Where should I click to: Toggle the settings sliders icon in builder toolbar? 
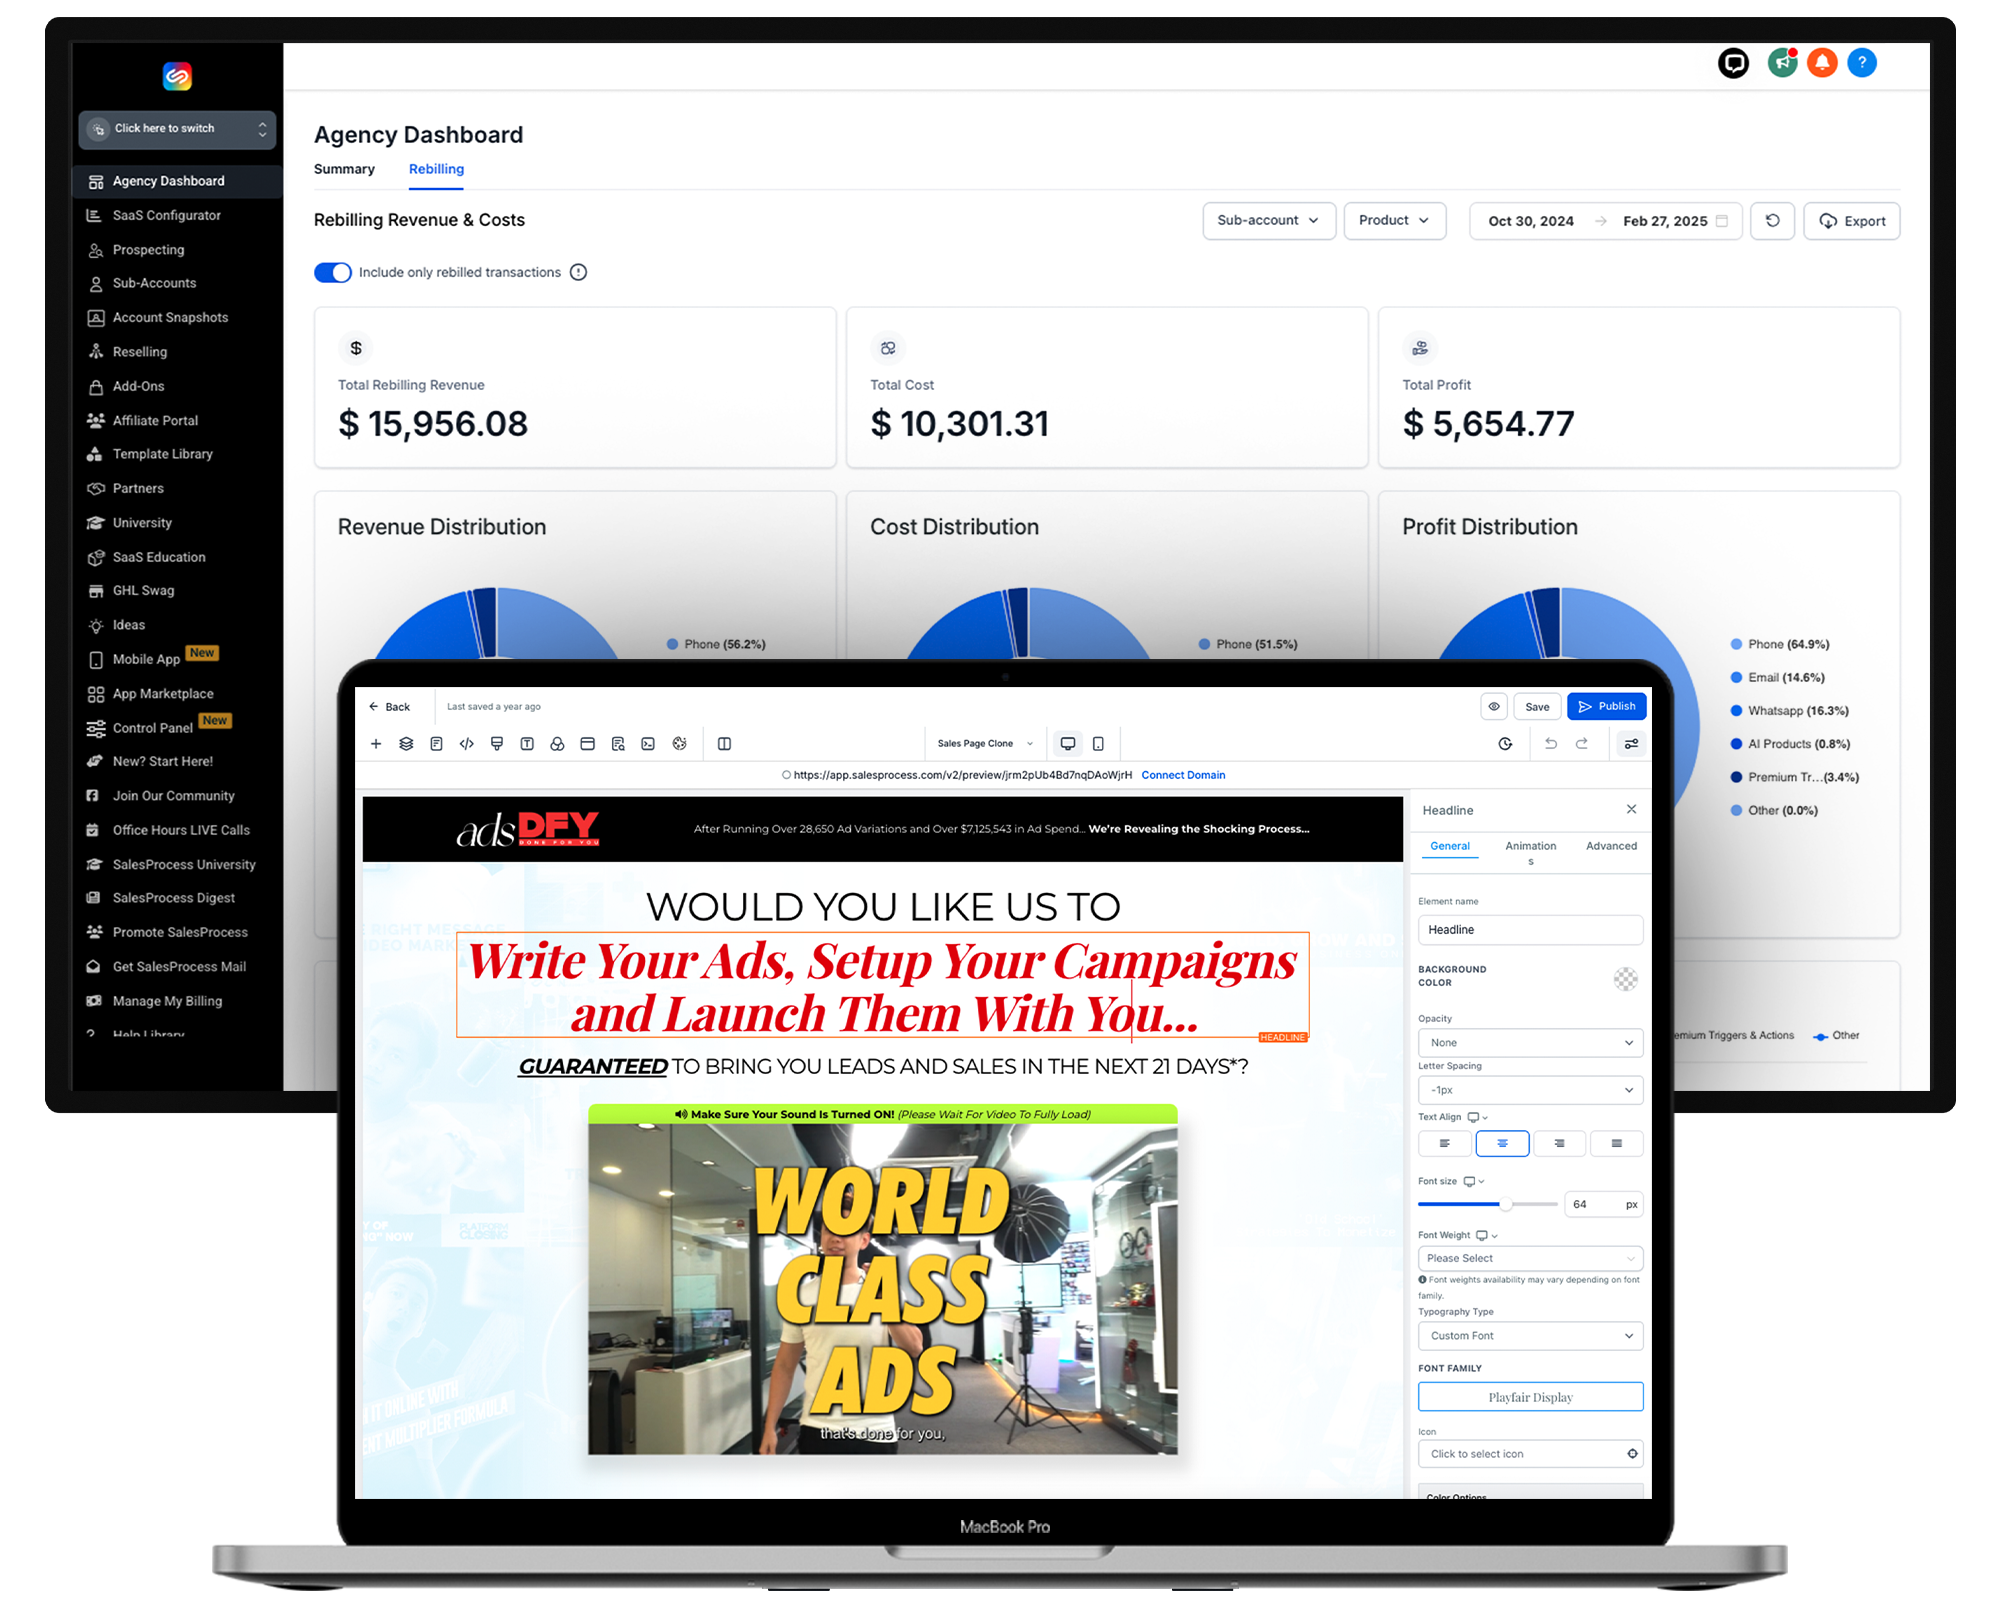1631,744
